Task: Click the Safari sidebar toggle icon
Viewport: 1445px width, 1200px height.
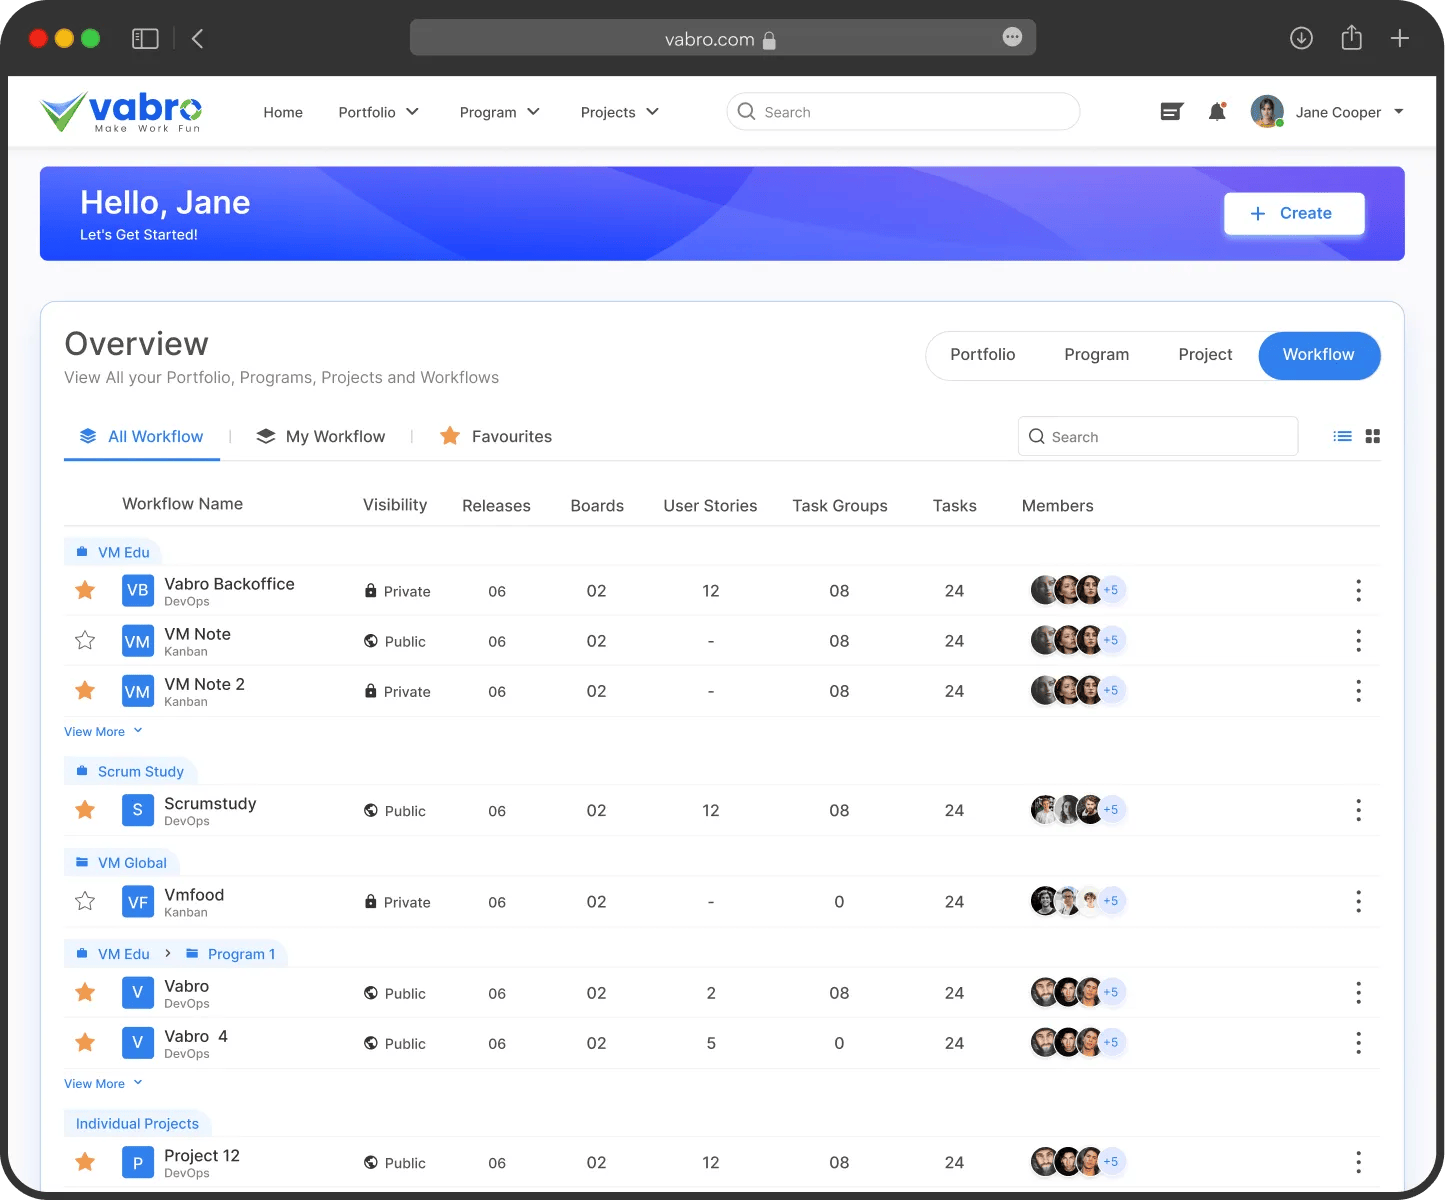Action: [x=145, y=39]
